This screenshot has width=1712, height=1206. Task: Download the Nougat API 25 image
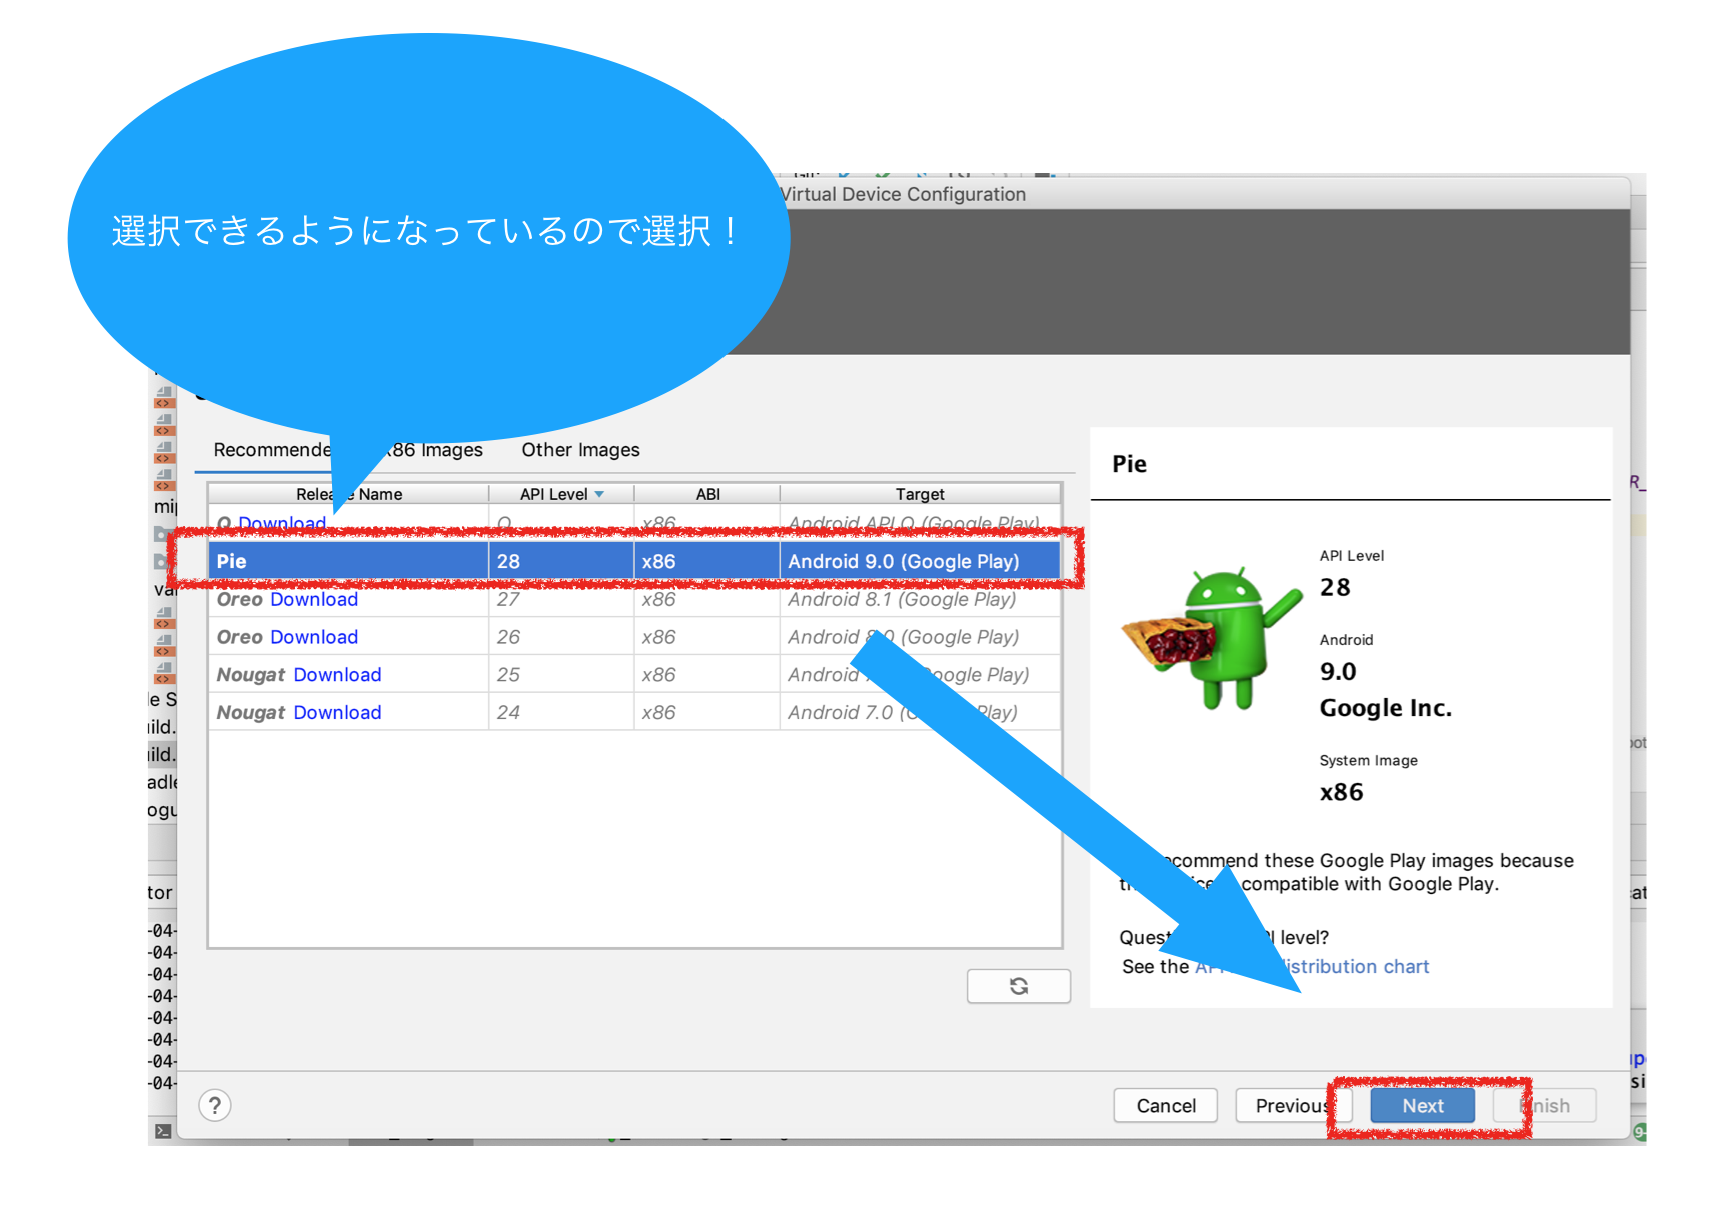pos(337,675)
